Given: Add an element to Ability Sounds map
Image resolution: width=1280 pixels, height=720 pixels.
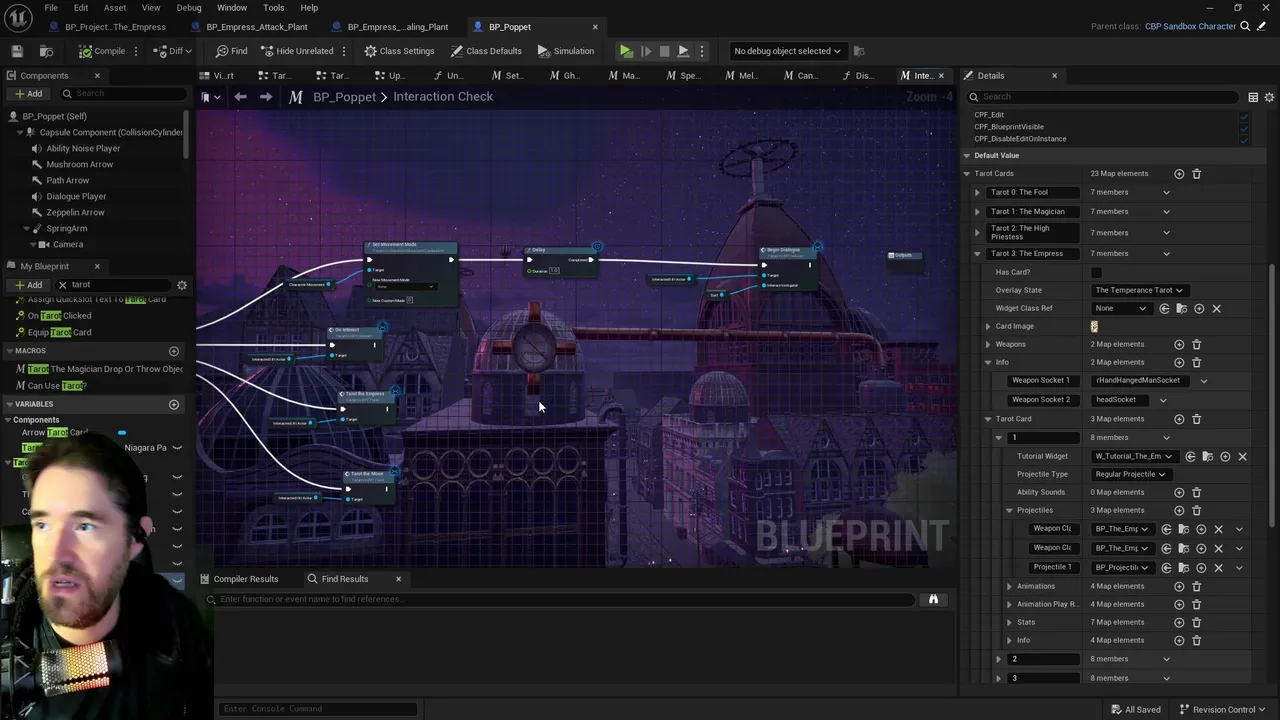Looking at the screenshot, I should point(1179,492).
